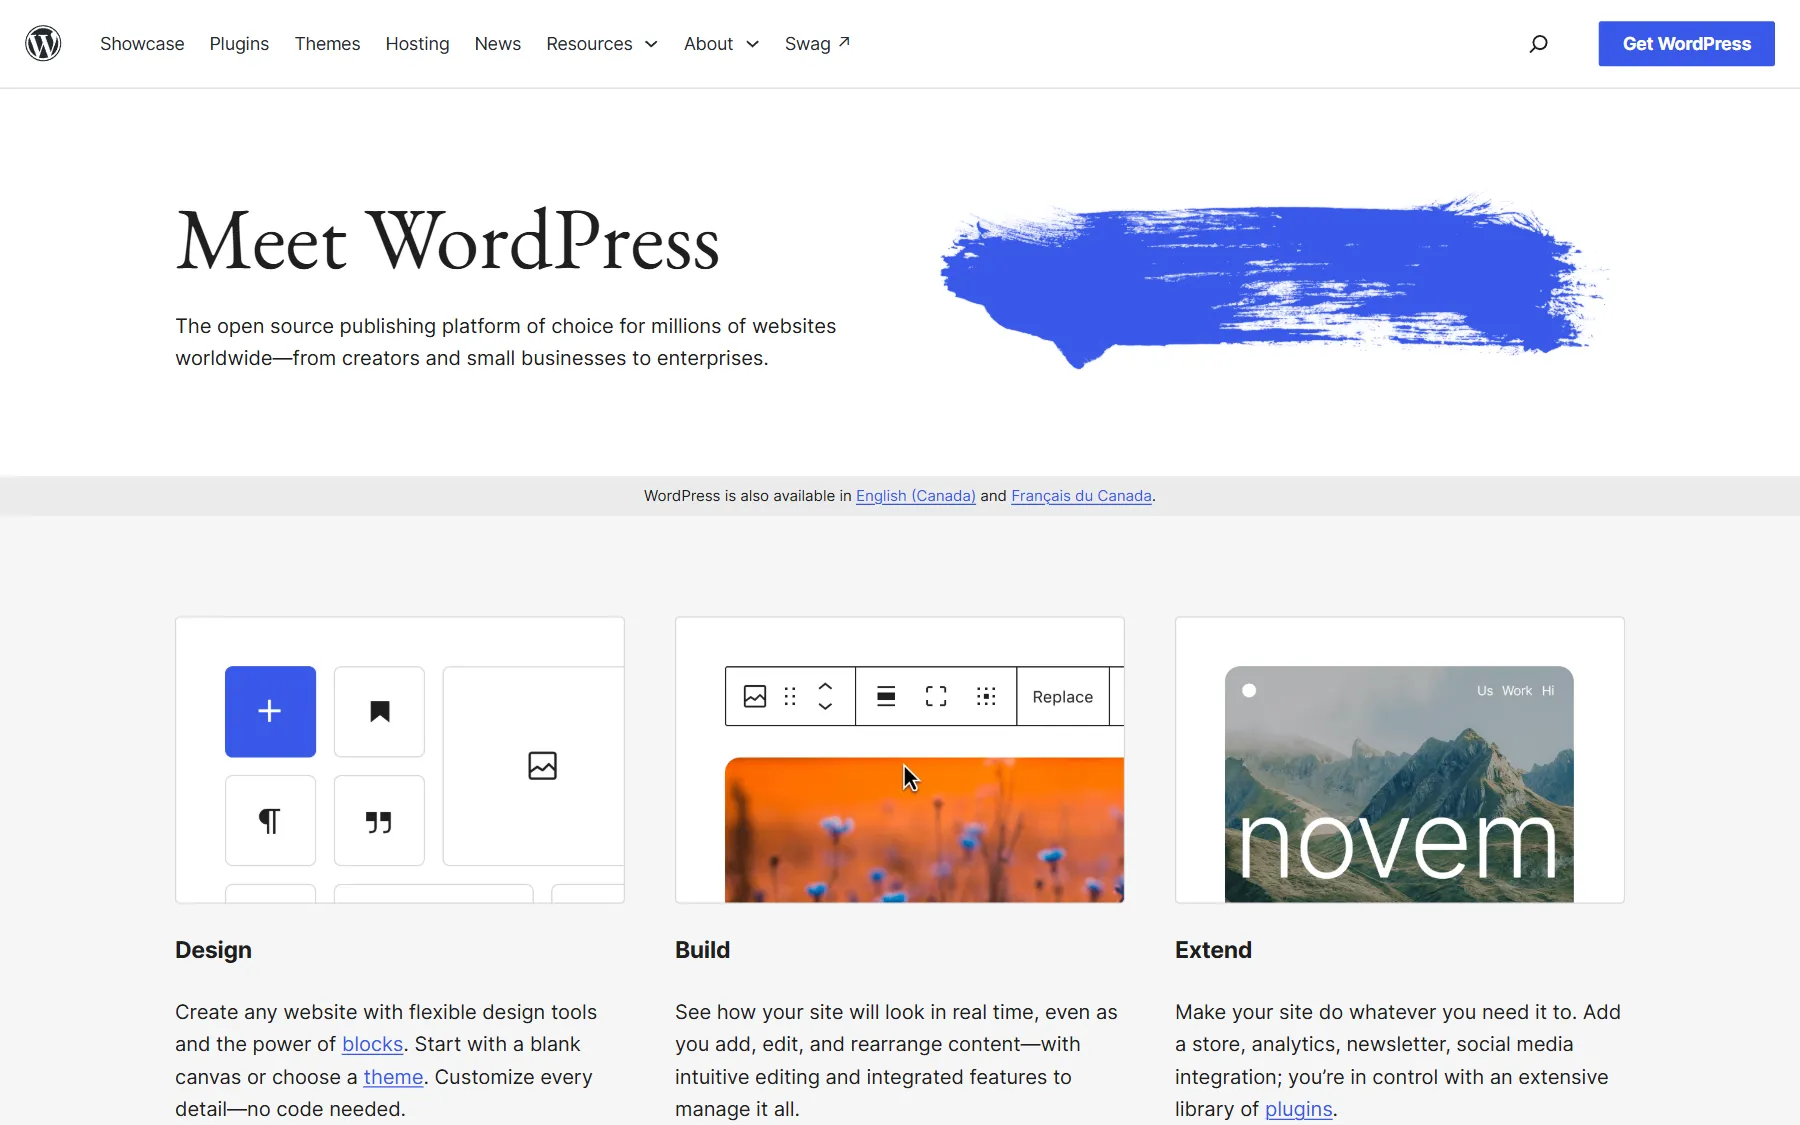Expand the Resources dropdown menu
Screen dimensions: 1800x1125
(602, 44)
